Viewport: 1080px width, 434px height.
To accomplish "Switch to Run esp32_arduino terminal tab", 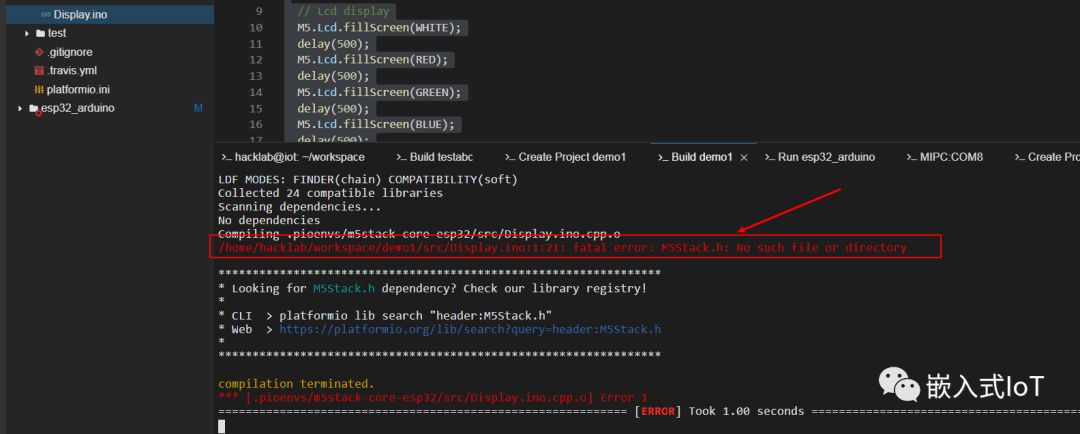I will coord(820,157).
